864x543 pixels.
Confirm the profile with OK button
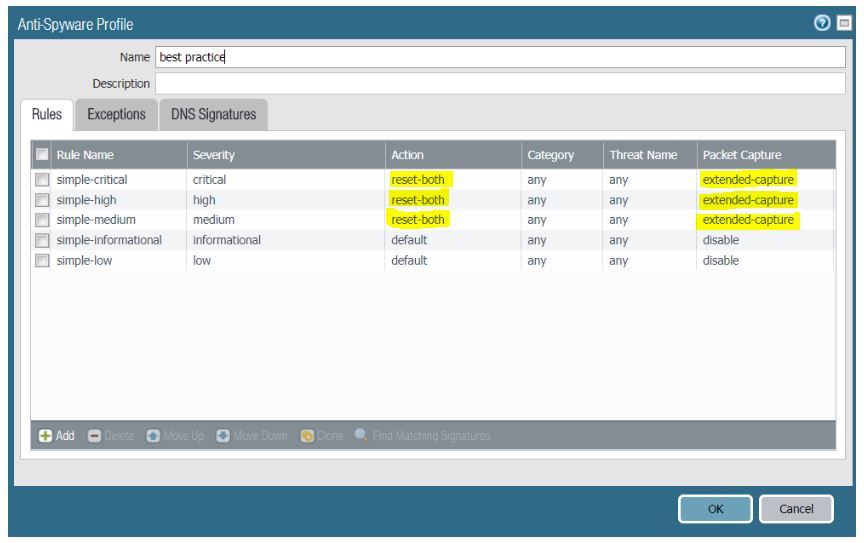tap(715, 508)
